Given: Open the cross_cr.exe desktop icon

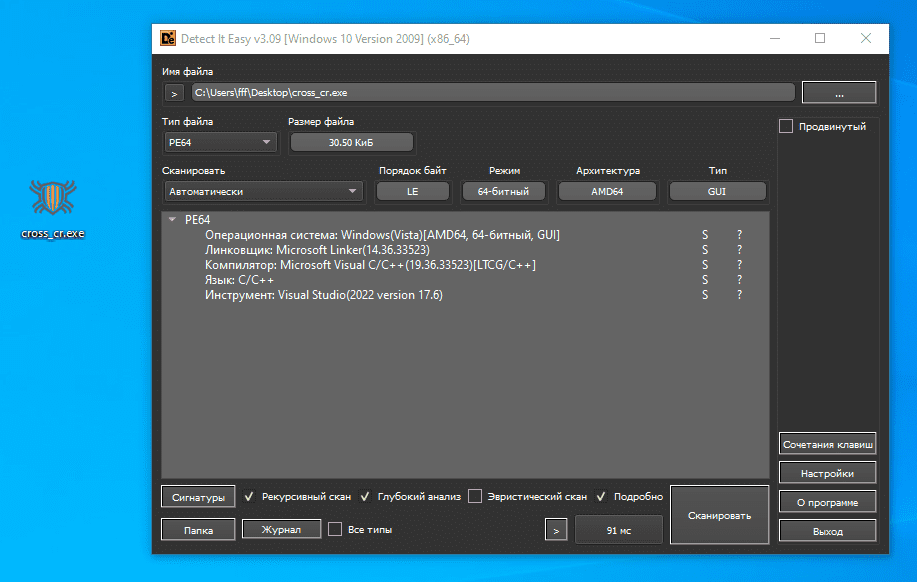Looking at the screenshot, I should (53, 201).
